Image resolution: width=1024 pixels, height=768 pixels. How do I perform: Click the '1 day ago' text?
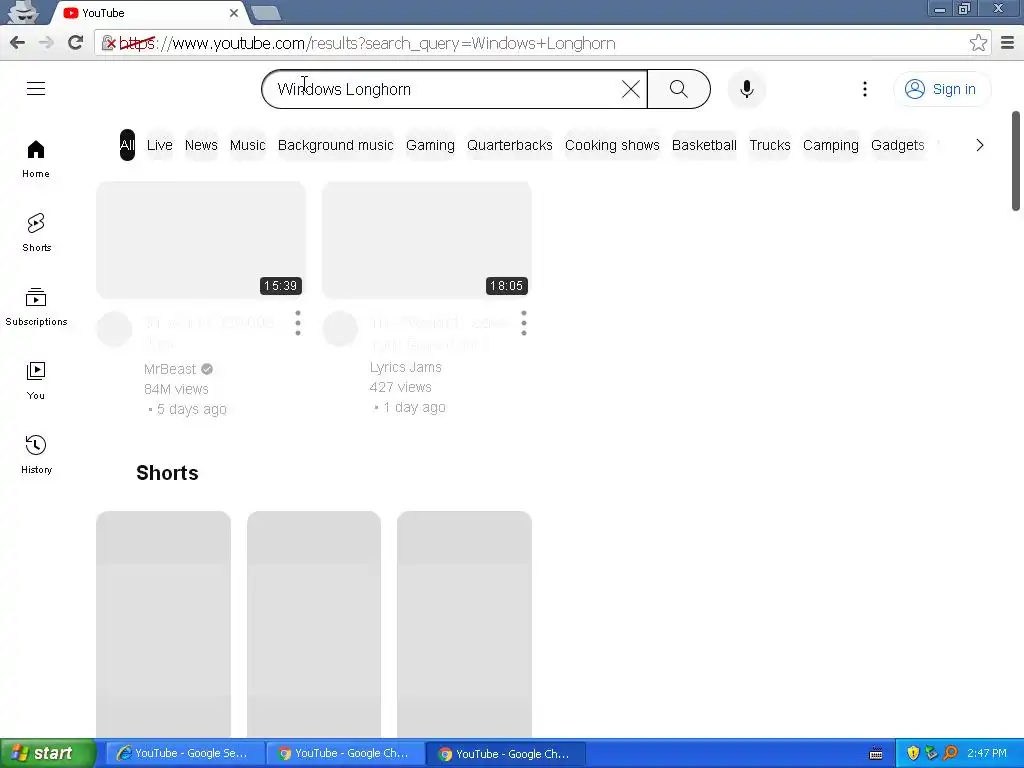coord(414,408)
